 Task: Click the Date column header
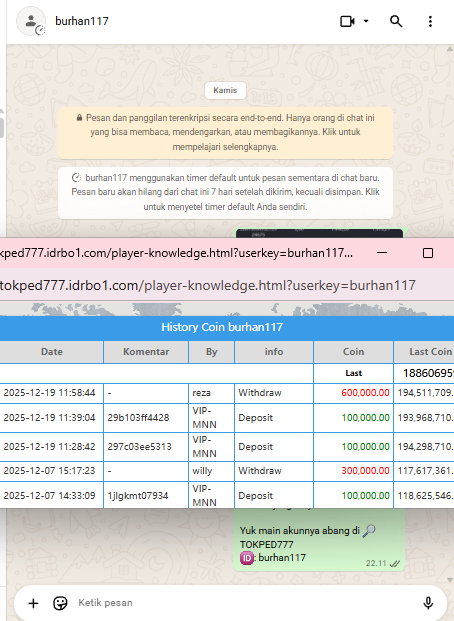52,352
